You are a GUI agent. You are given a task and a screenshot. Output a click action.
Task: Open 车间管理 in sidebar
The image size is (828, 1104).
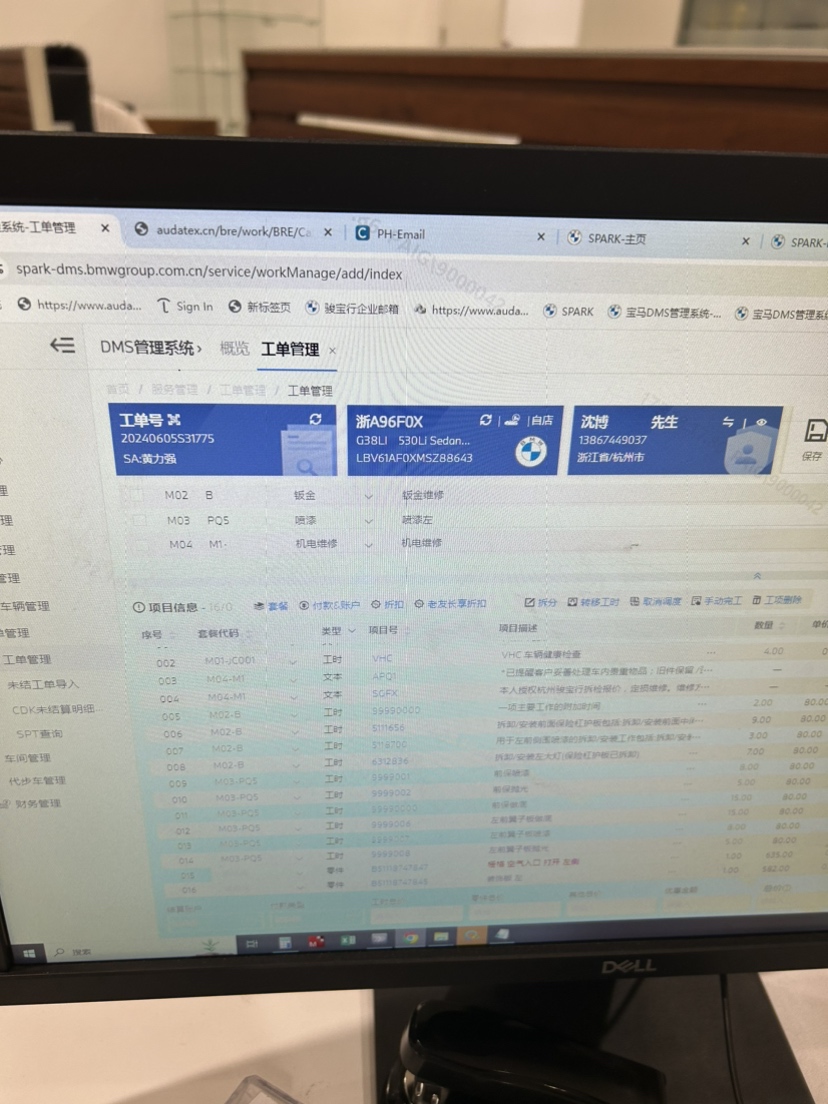click(x=27, y=758)
